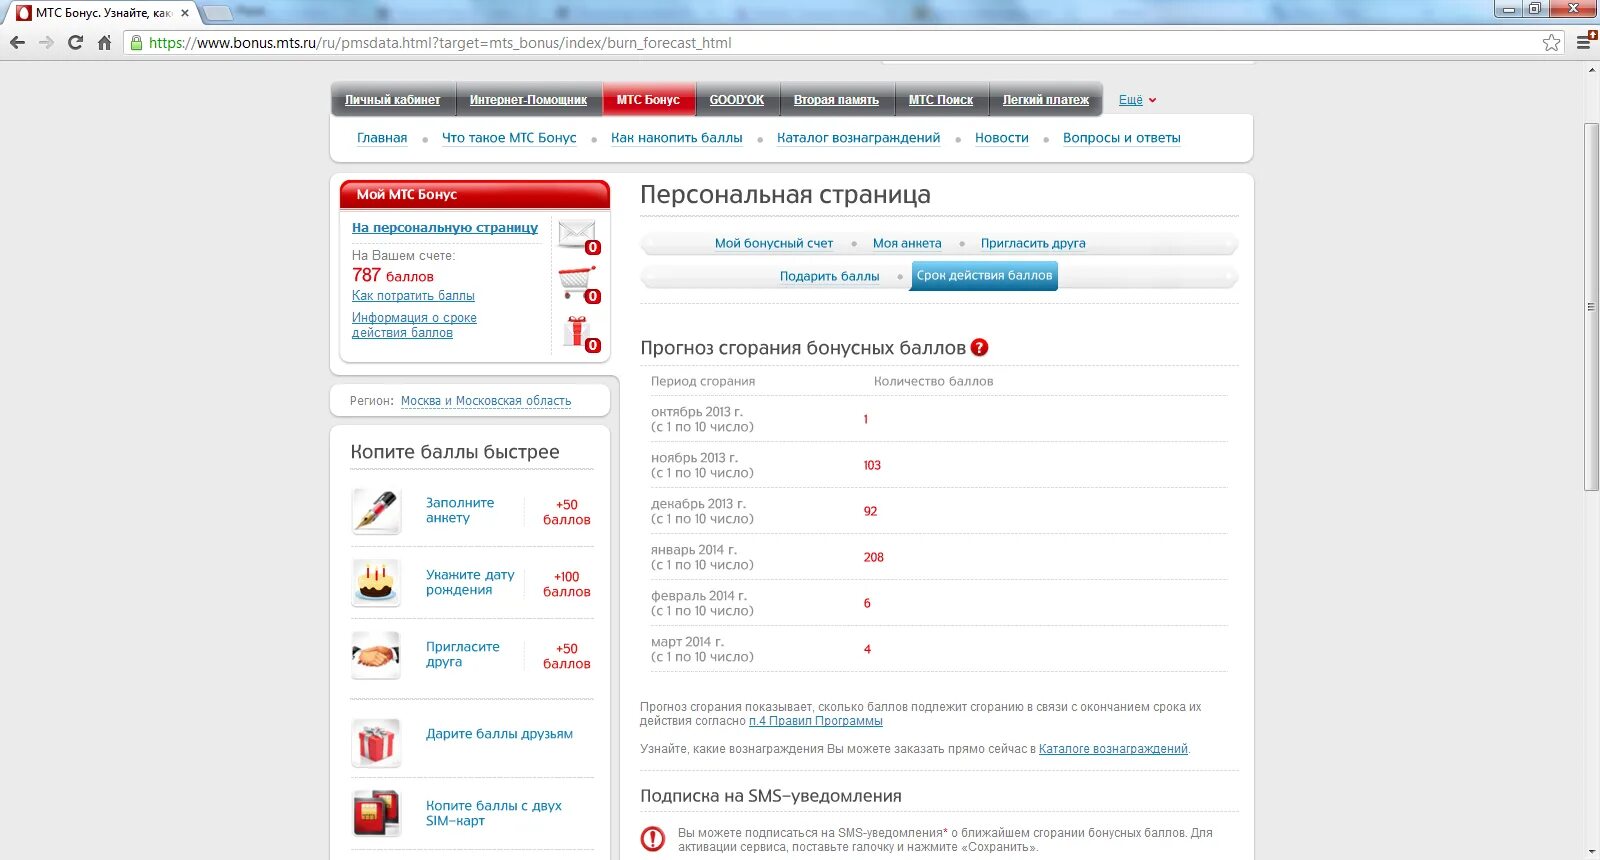Click the page vertical scrollbar thumb
Screen dimensions: 1600x860
[x=1591, y=307]
